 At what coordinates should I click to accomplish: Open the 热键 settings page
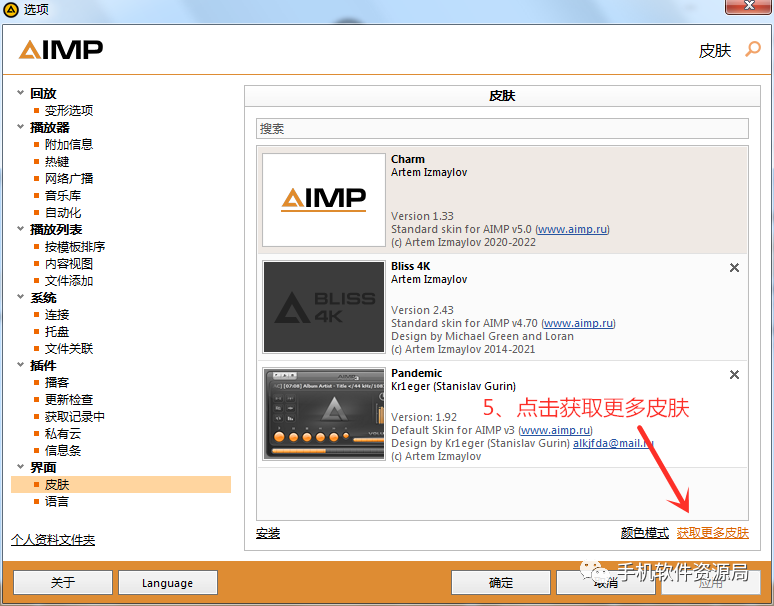click(x=57, y=161)
